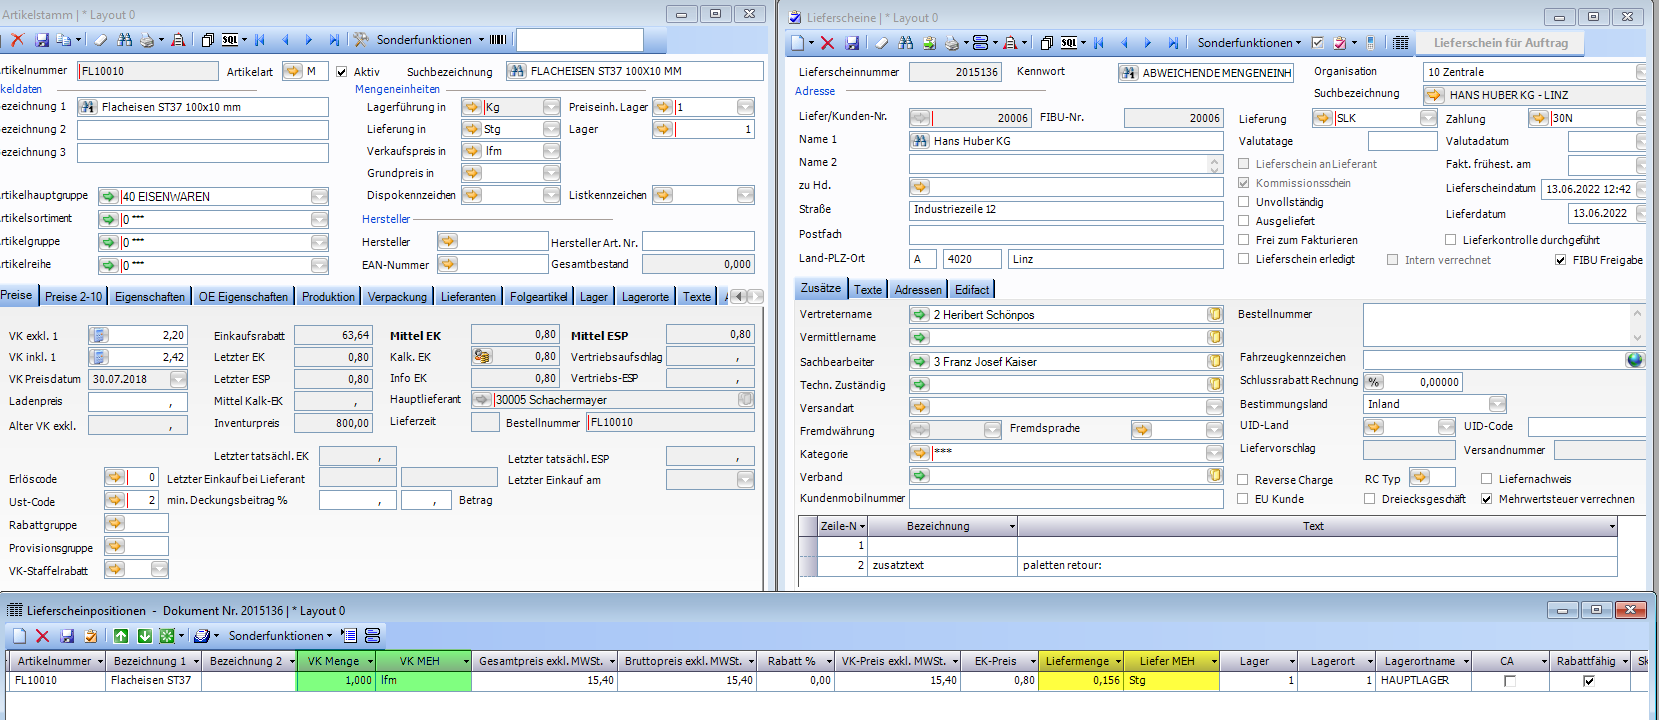Check the Reverse Charge checkbox

click(x=1244, y=480)
